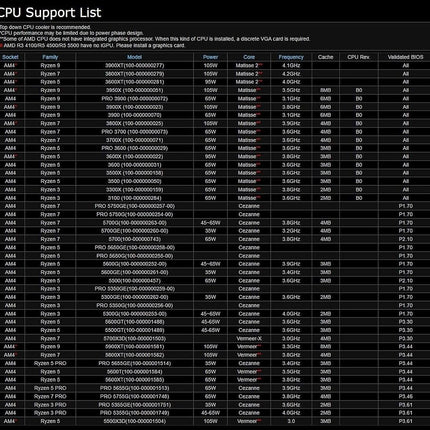The height and width of the screenshot is (430, 430).
Task: Click the Socket column header
Action: pos(10,57)
